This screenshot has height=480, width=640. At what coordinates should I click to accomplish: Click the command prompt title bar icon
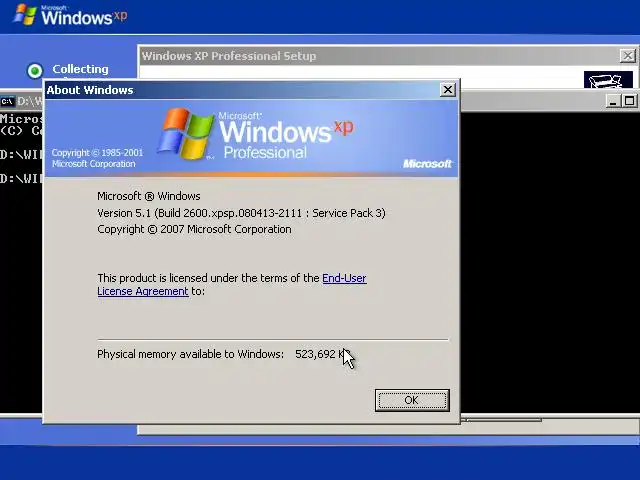[7, 101]
